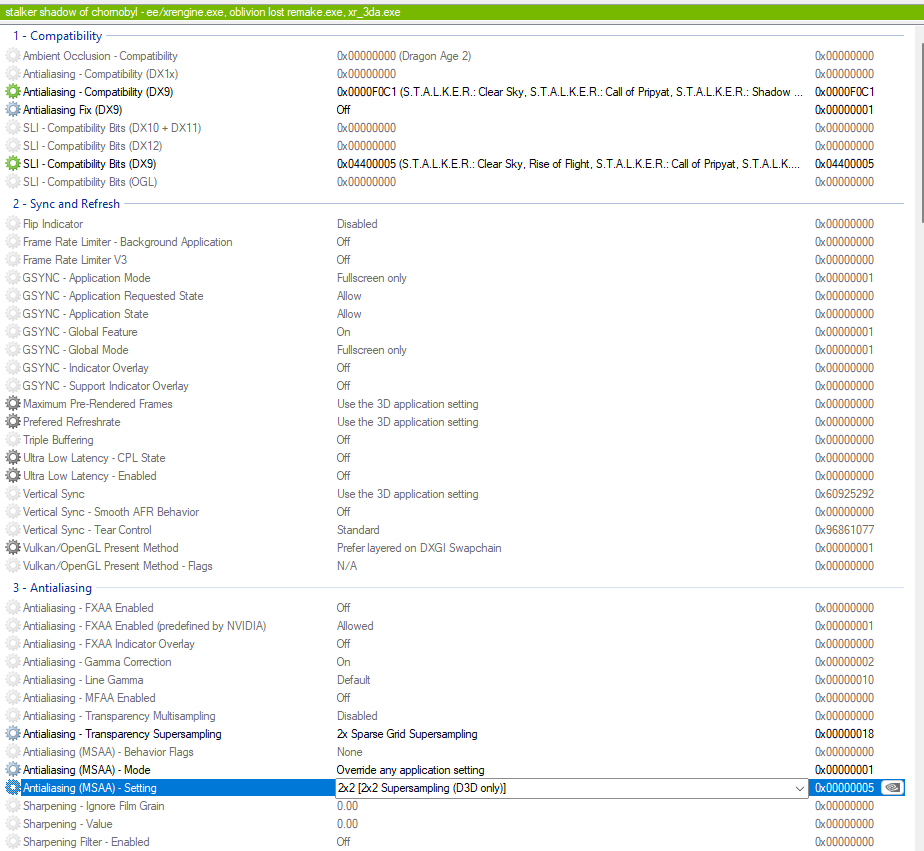This screenshot has width=924, height=851.
Task: Click the gear icon beside Ultra Low Latency - Enabled
Action: (13, 476)
